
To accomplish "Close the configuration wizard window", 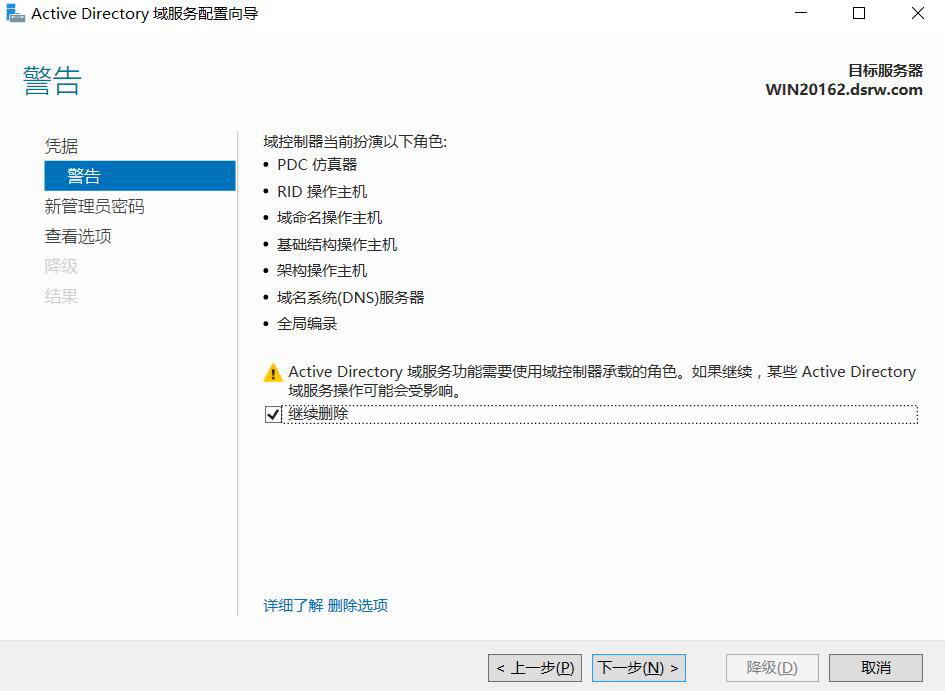I will [917, 13].
